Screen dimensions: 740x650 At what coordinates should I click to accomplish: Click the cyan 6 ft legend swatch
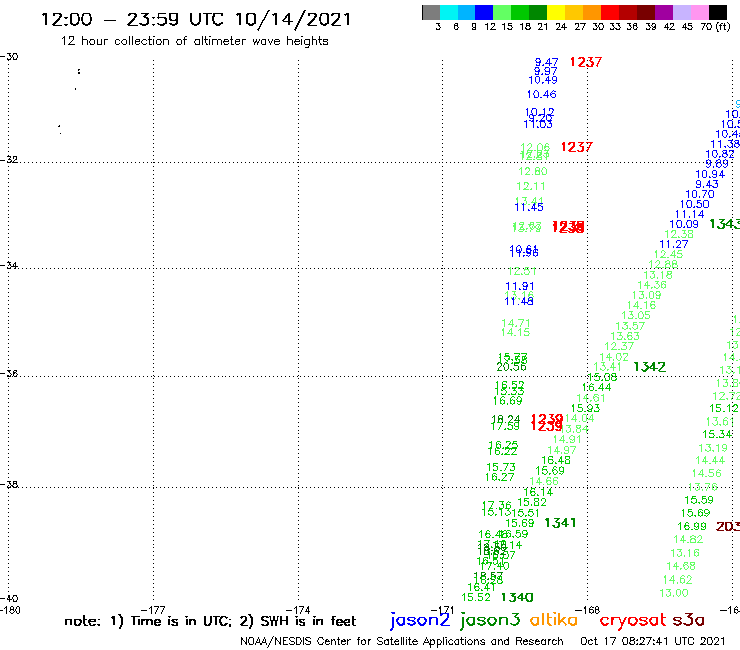449,12
